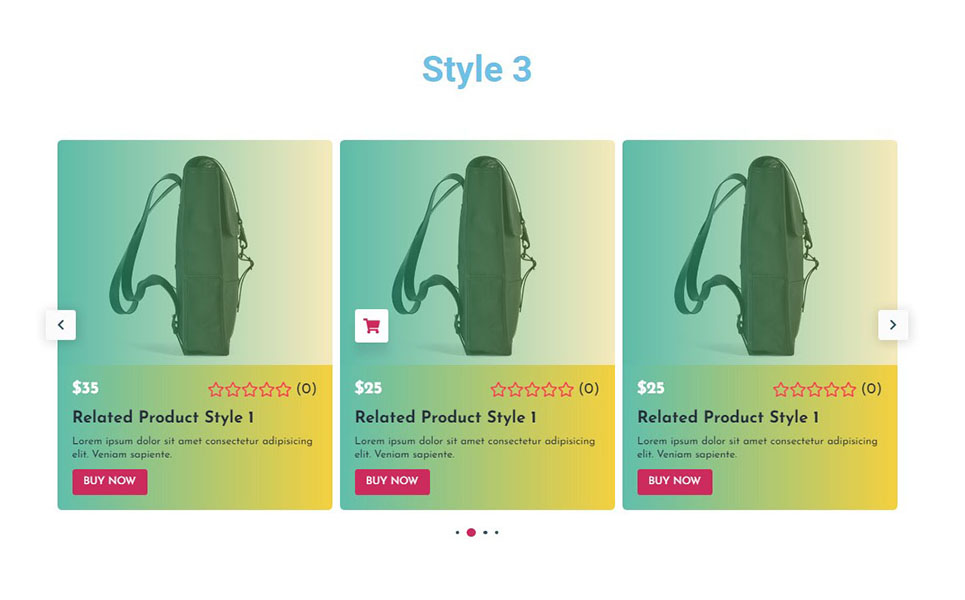The width and height of the screenshot is (965, 600).
Task: Open third card product title link
Action: 728,417
